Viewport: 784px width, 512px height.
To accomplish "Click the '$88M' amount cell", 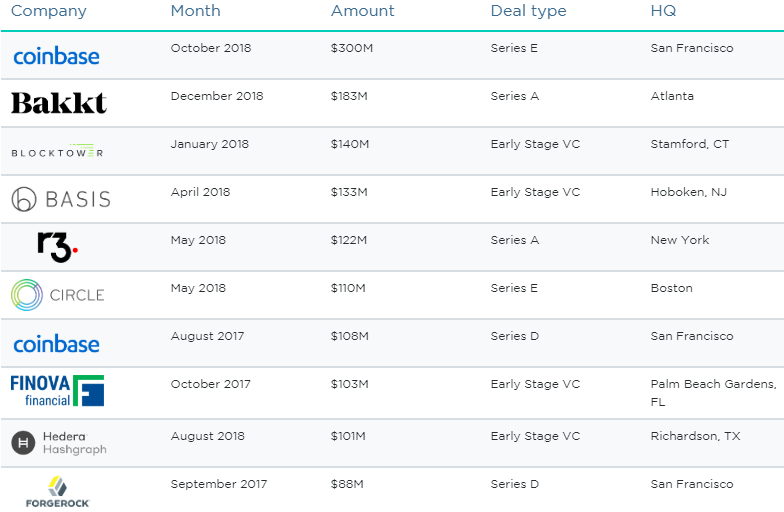I will tap(347, 484).
